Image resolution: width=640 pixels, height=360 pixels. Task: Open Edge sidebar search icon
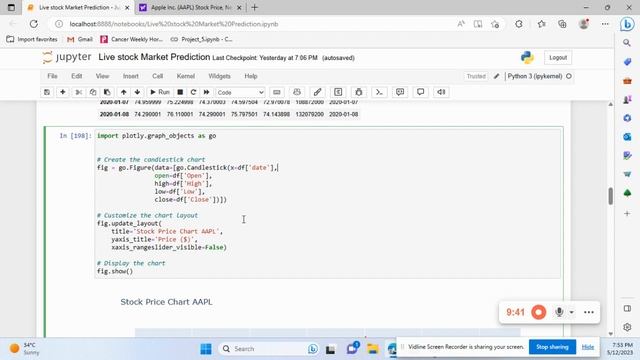tap(627, 43)
